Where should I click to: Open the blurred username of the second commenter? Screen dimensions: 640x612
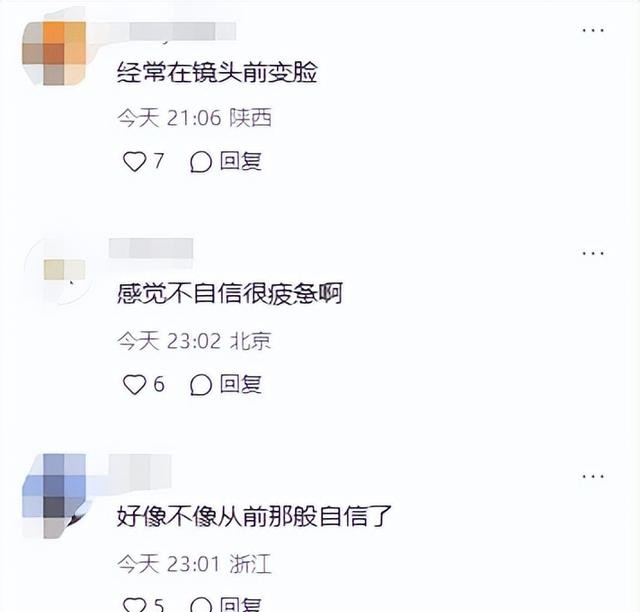point(151,248)
